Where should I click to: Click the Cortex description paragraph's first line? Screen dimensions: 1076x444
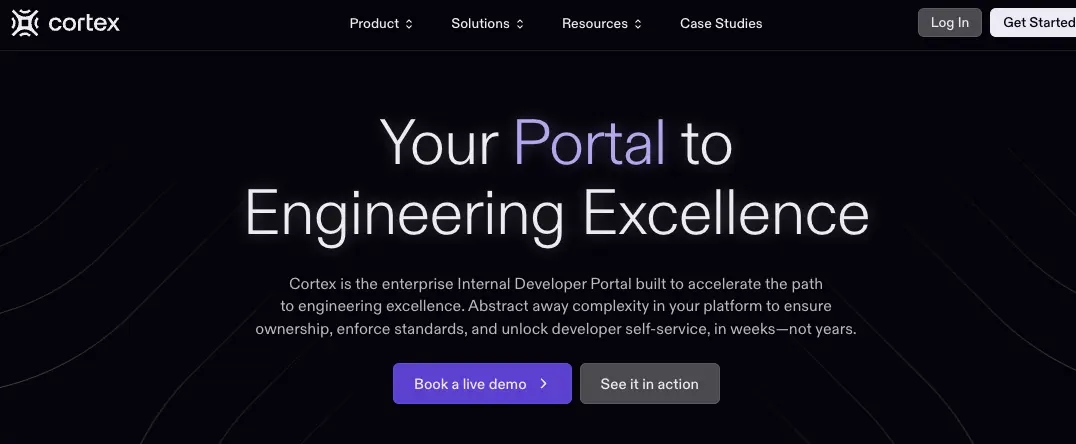point(556,283)
